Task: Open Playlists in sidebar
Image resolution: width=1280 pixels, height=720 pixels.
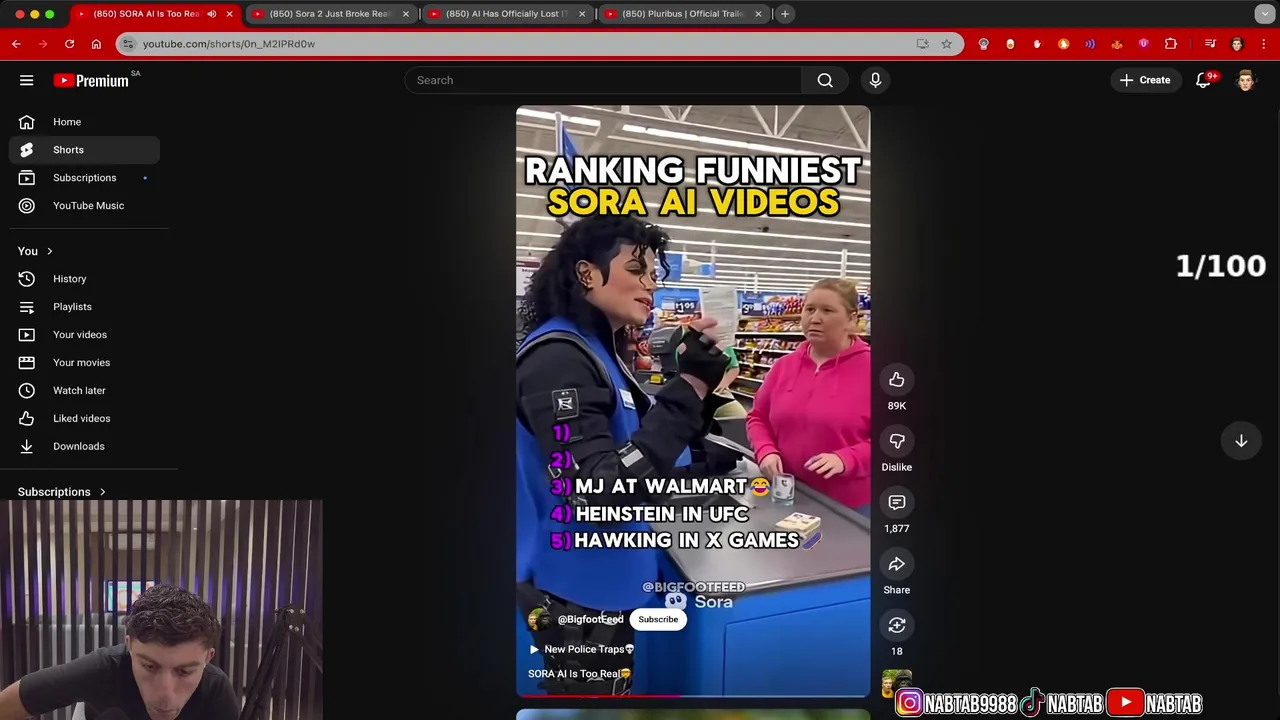Action: coord(85,307)
